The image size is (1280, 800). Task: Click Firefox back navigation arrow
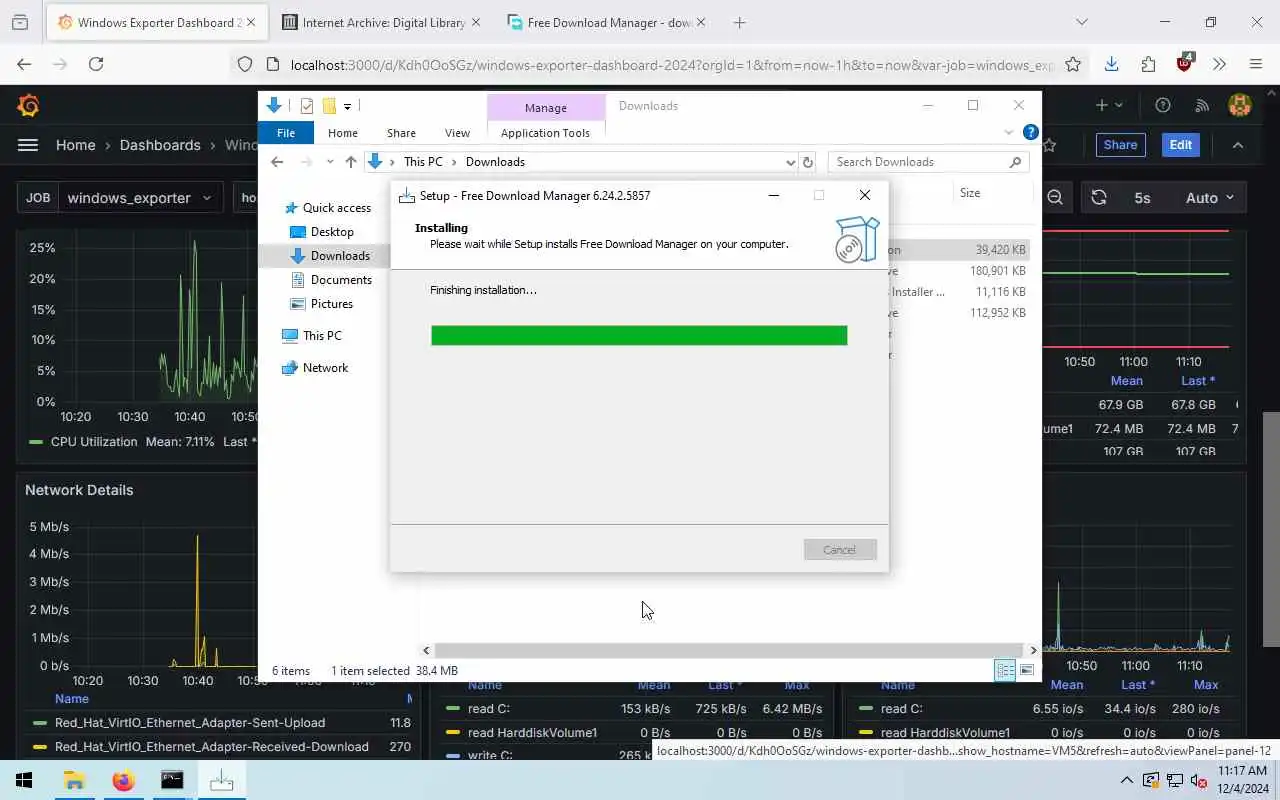click(x=24, y=64)
